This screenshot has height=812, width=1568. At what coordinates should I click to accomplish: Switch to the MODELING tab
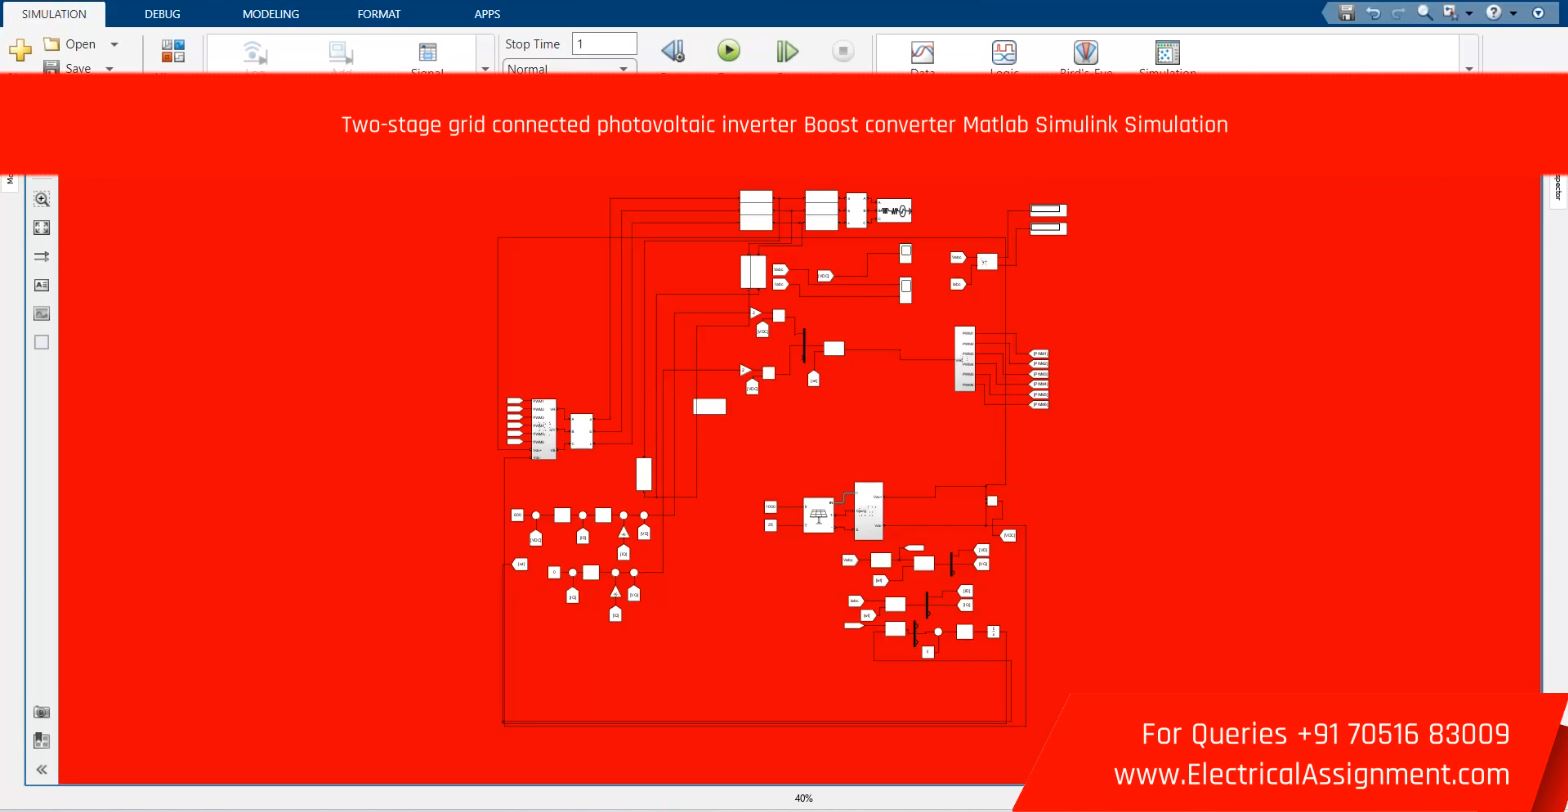click(x=270, y=14)
